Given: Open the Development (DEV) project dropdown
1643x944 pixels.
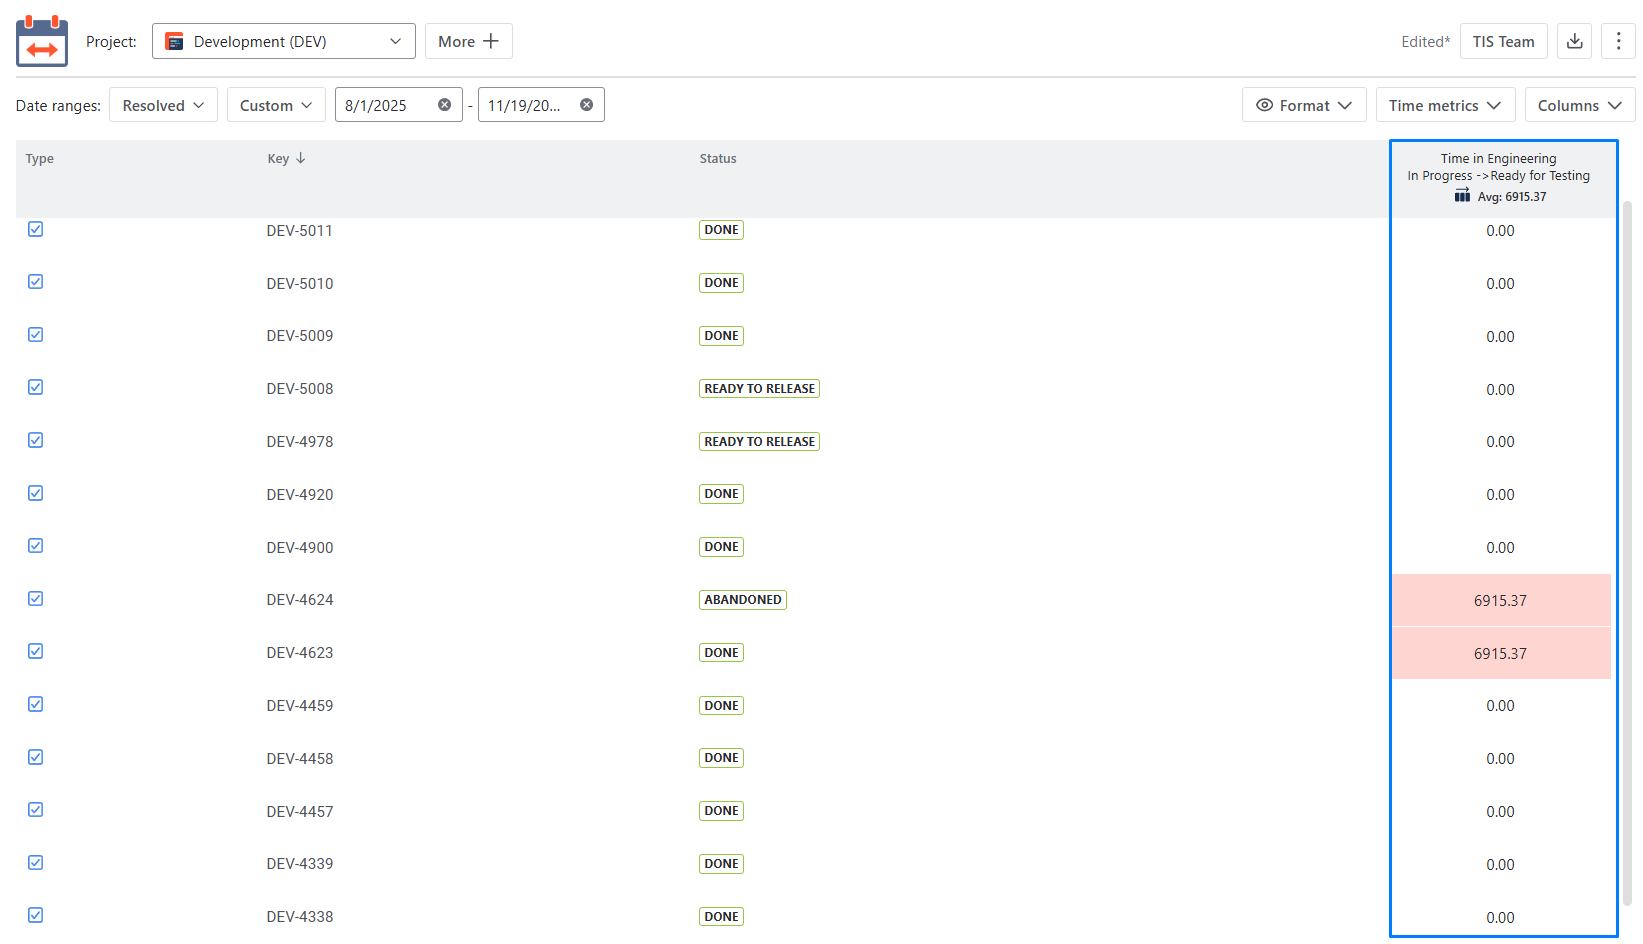Looking at the screenshot, I should pyautogui.click(x=283, y=41).
